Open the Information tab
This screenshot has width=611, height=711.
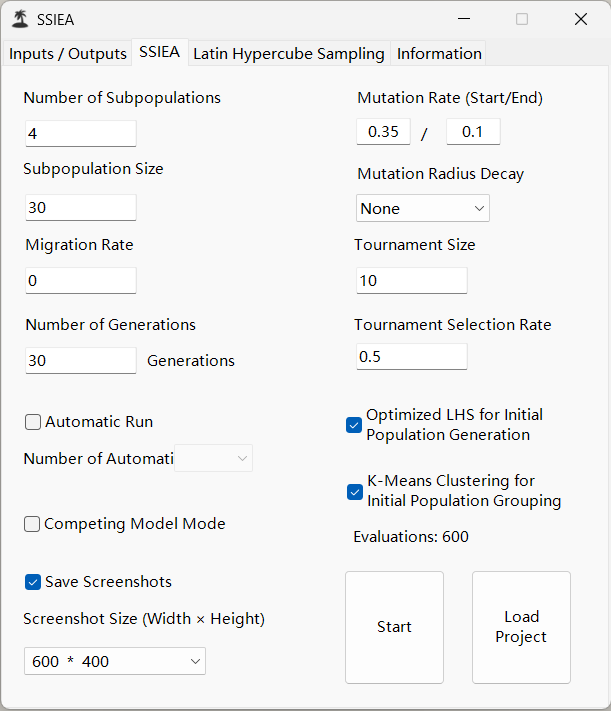pyautogui.click(x=439, y=54)
